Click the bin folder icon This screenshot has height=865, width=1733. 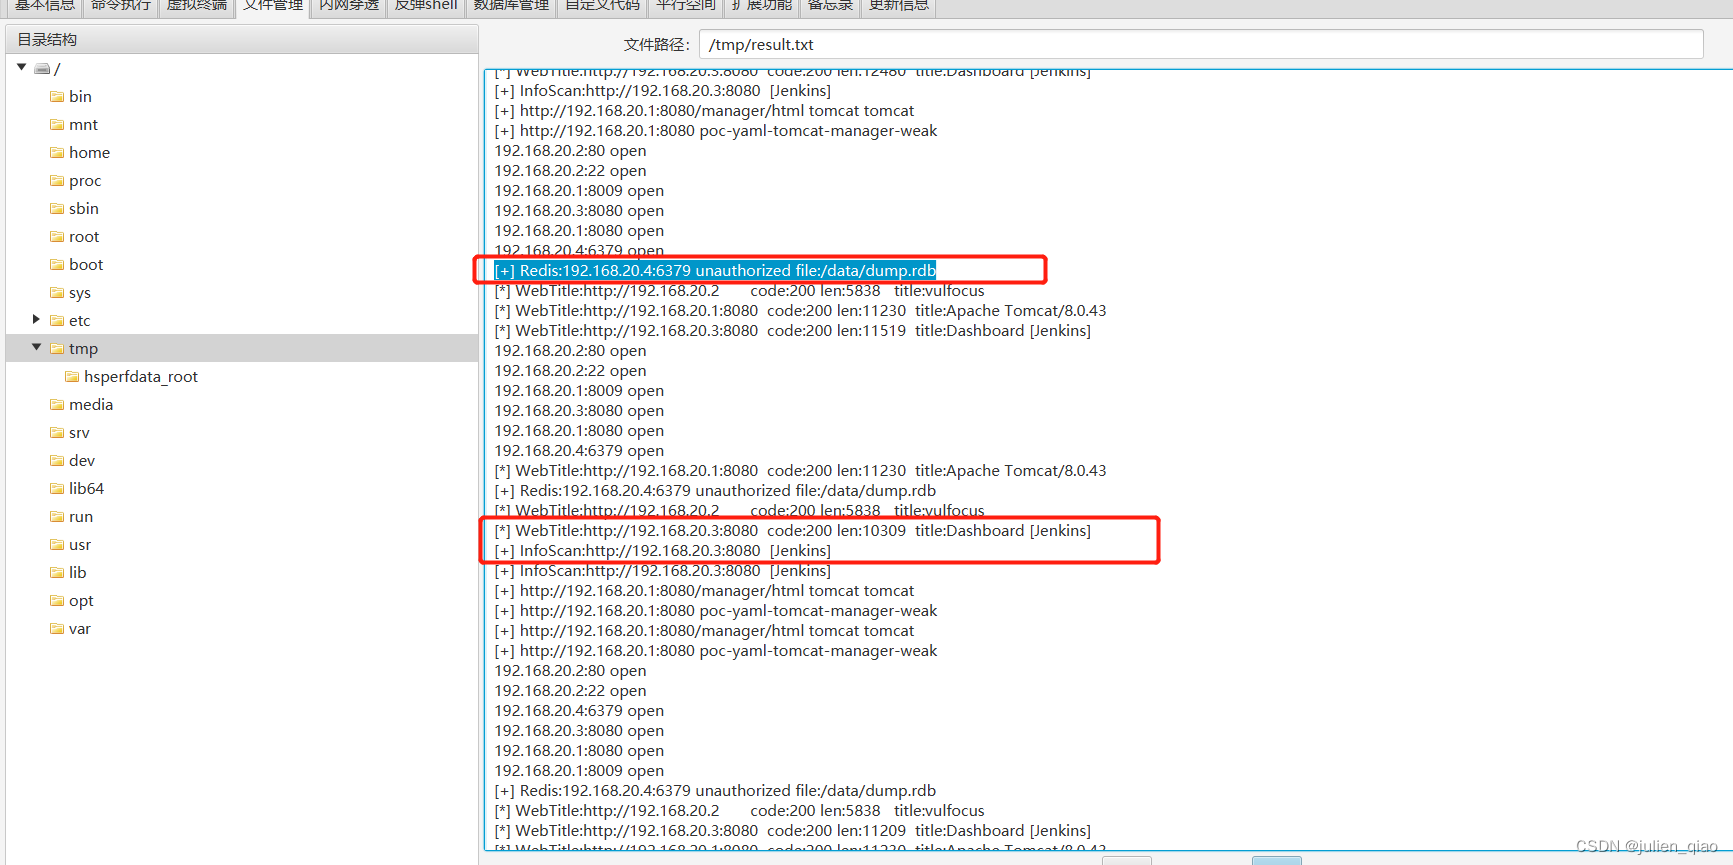pyautogui.click(x=57, y=97)
